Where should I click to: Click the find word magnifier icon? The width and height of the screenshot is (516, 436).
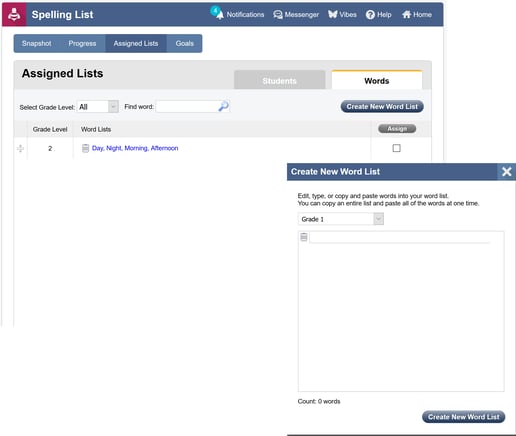click(x=223, y=106)
